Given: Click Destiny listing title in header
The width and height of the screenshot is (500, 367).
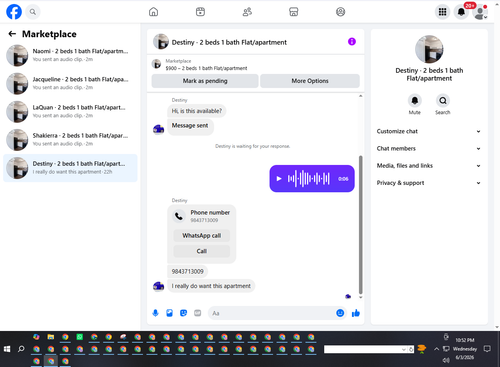Looking at the screenshot, I should [229, 42].
